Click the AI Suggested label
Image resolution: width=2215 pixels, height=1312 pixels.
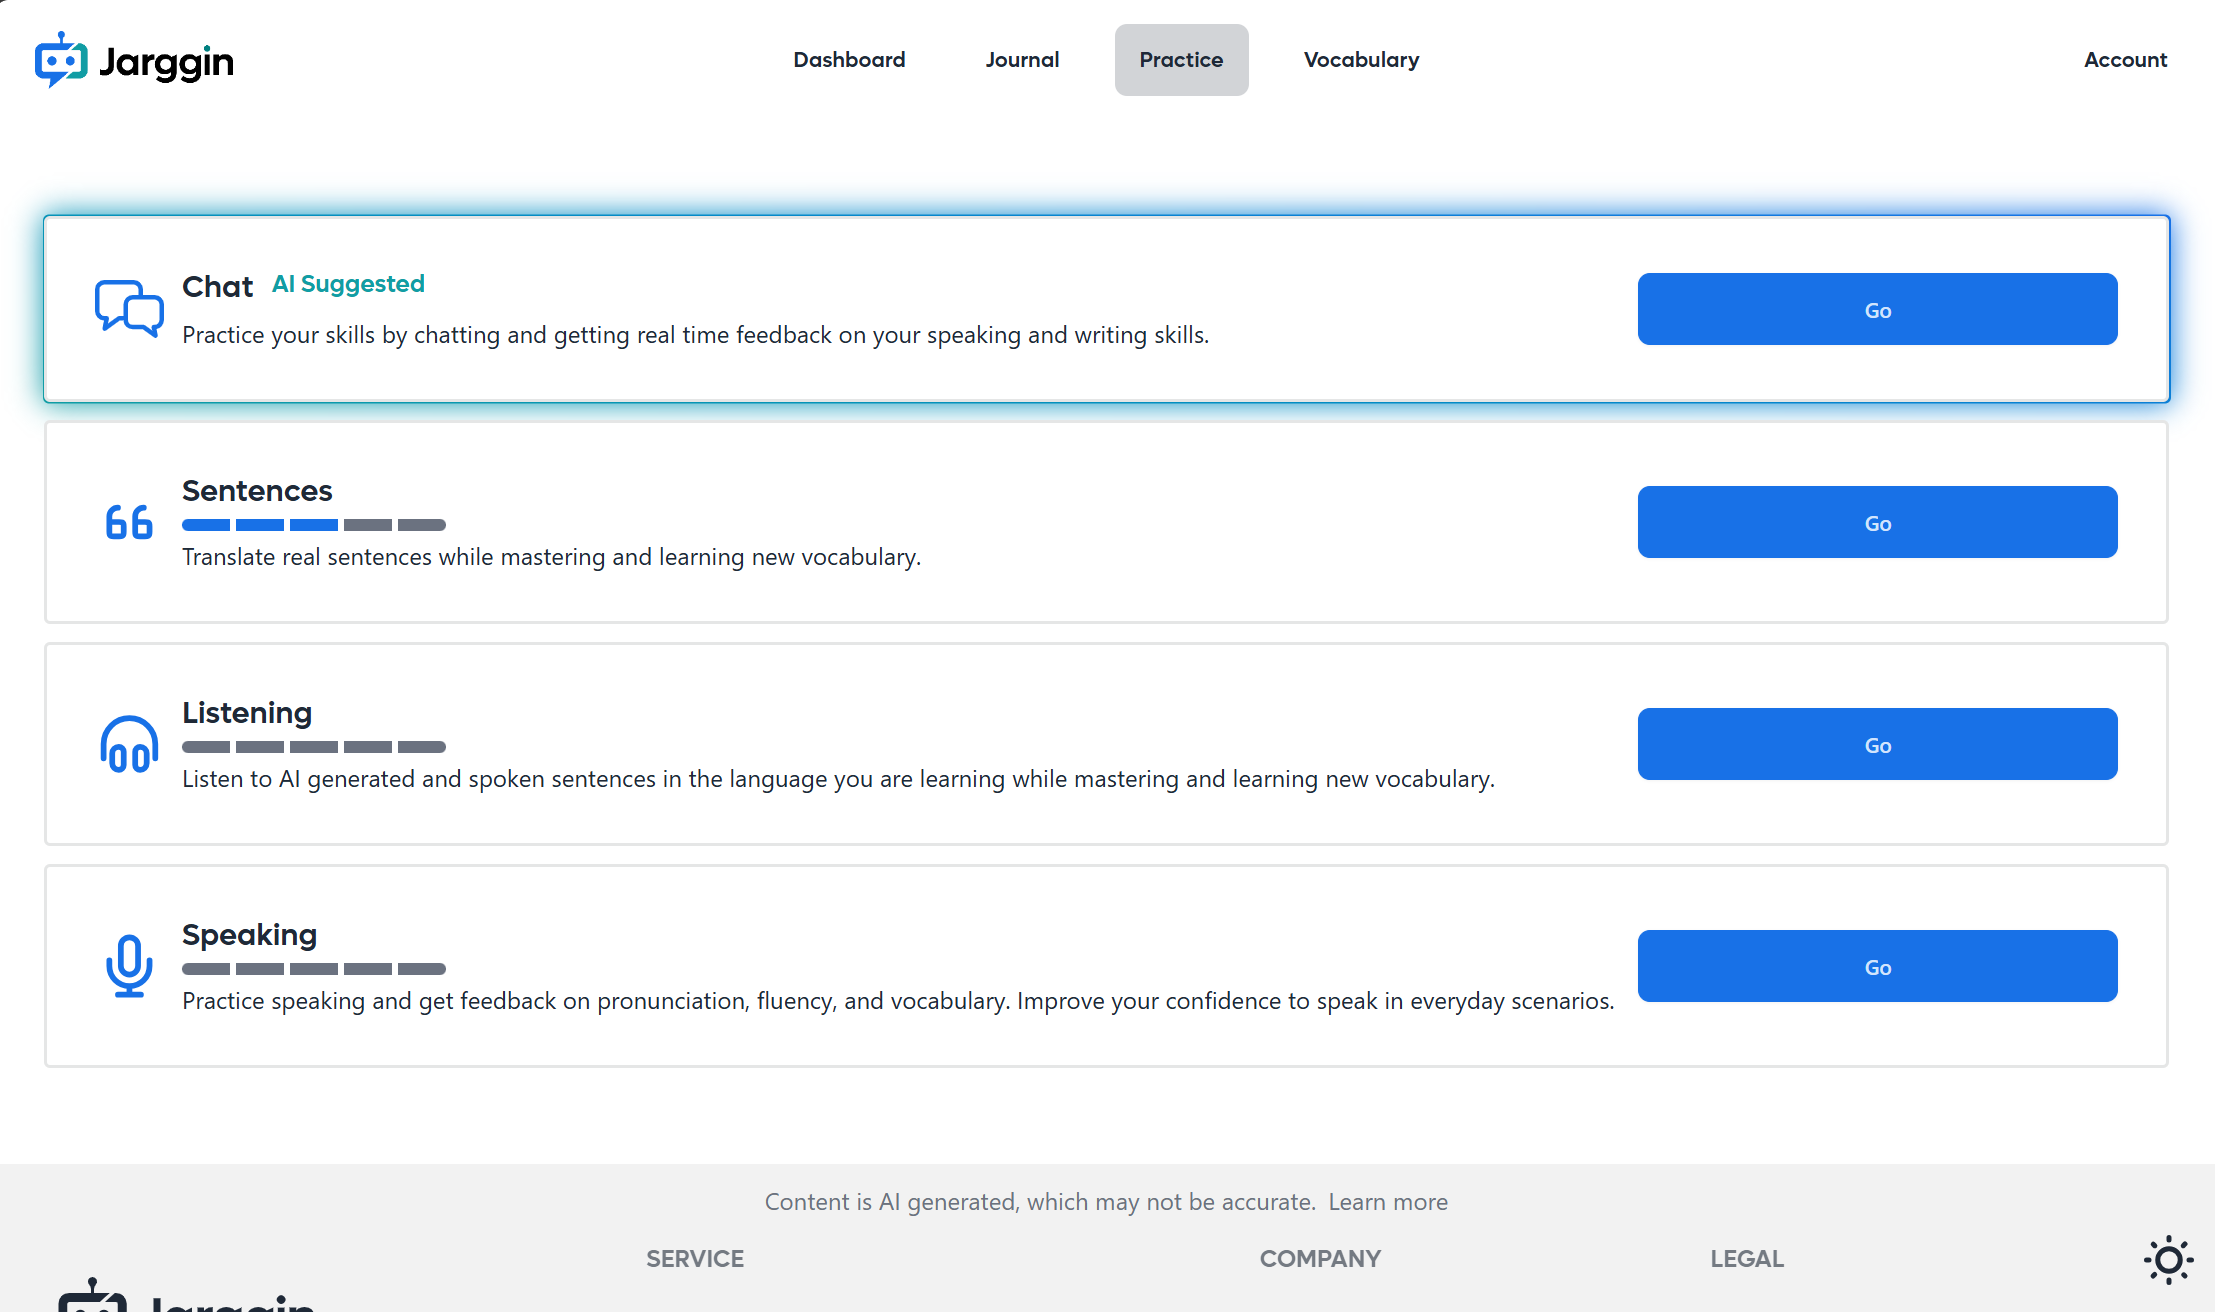coord(348,284)
